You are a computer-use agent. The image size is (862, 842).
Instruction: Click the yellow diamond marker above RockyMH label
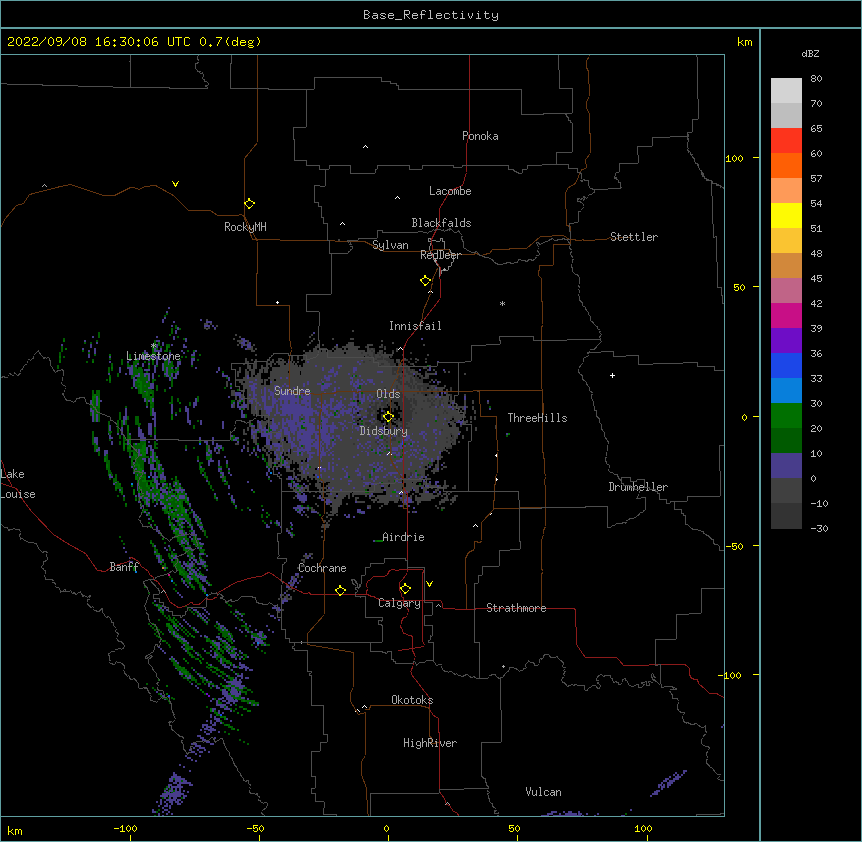(249, 204)
